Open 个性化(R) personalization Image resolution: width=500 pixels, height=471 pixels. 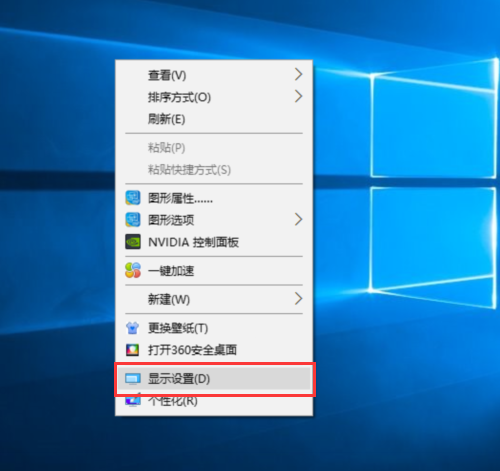click(214, 402)
